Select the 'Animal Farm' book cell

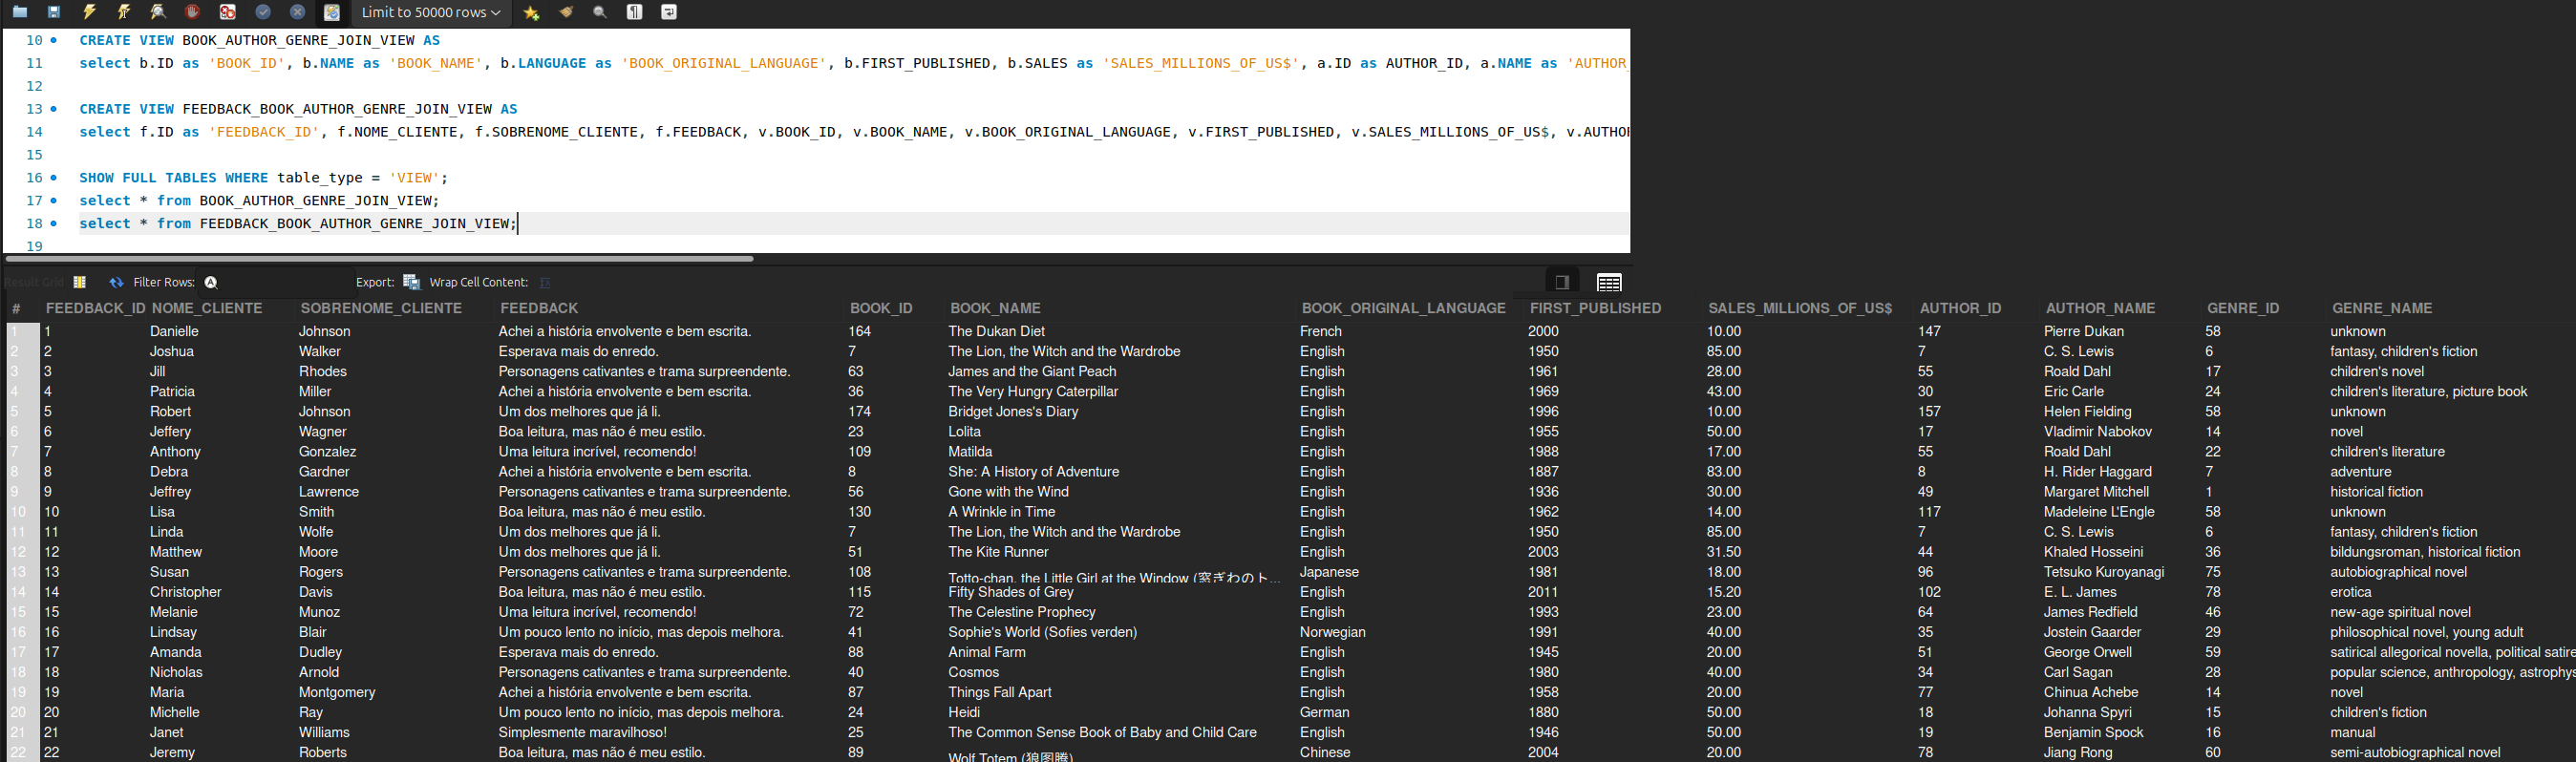[x=987, y=652]
